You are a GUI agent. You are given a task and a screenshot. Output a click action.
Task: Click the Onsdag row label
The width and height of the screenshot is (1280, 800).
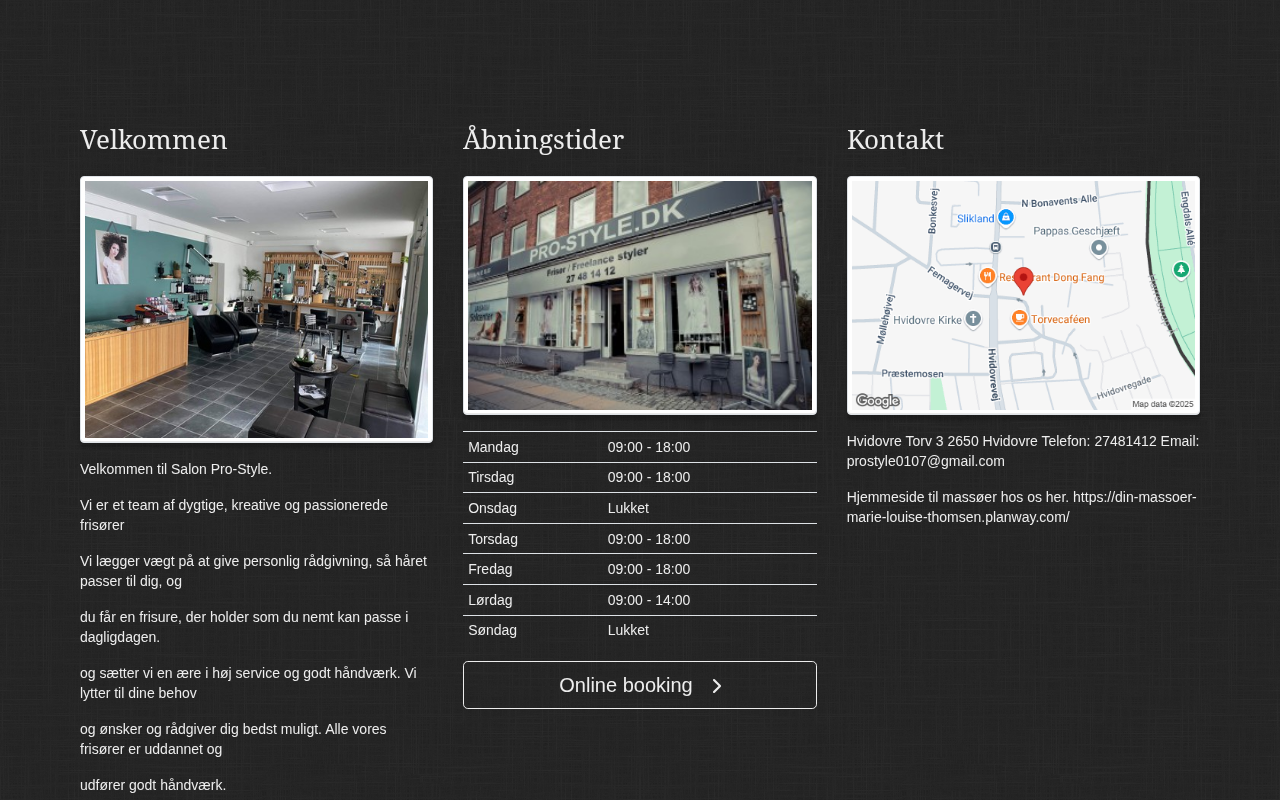click(x=493, y=508)
